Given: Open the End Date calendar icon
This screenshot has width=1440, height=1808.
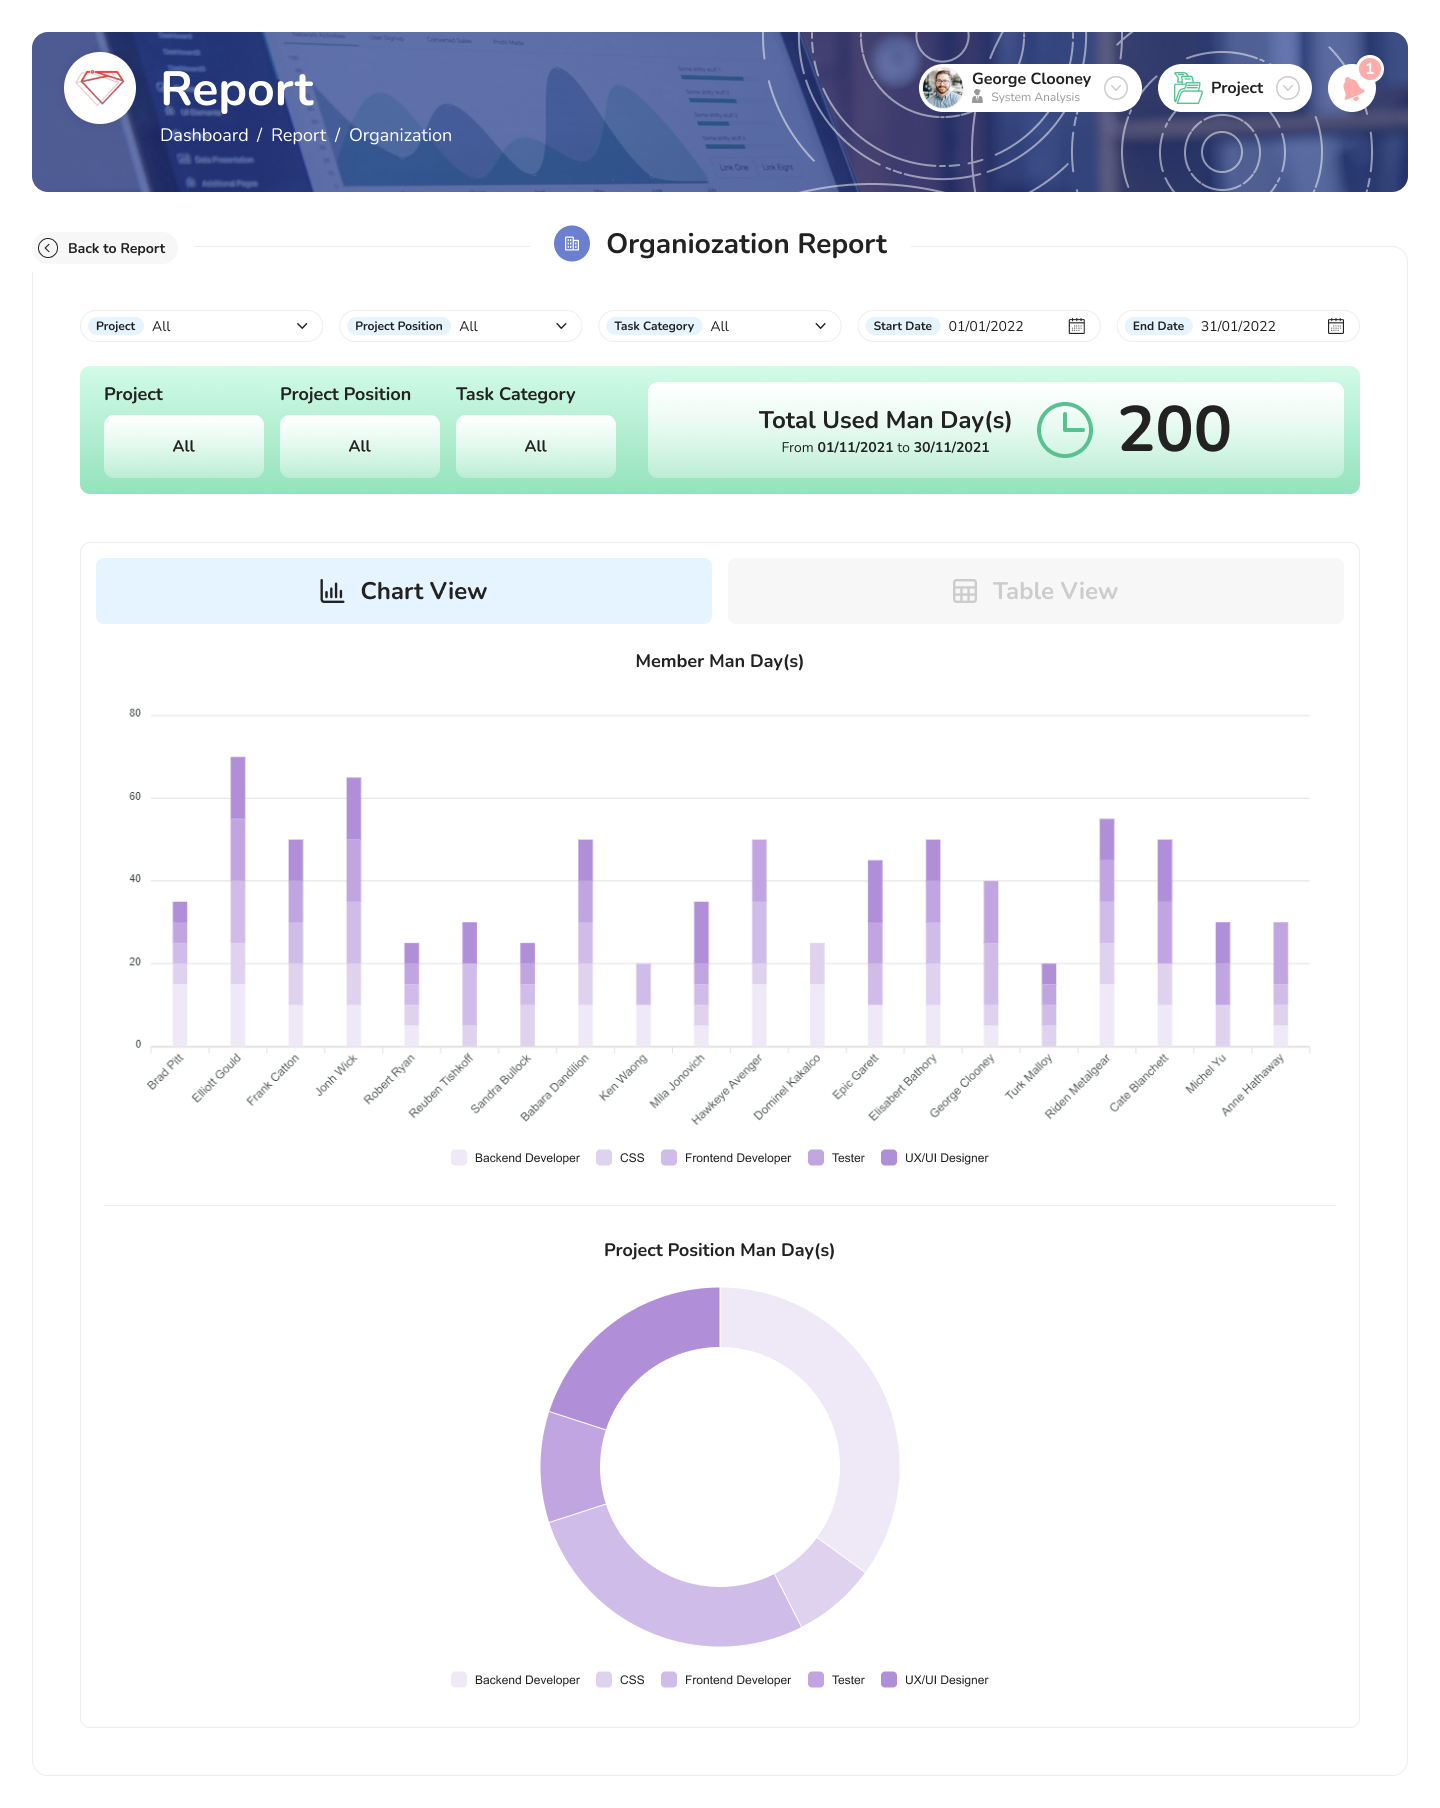Looking at the screenshot, I should (x=1335, y=326).
